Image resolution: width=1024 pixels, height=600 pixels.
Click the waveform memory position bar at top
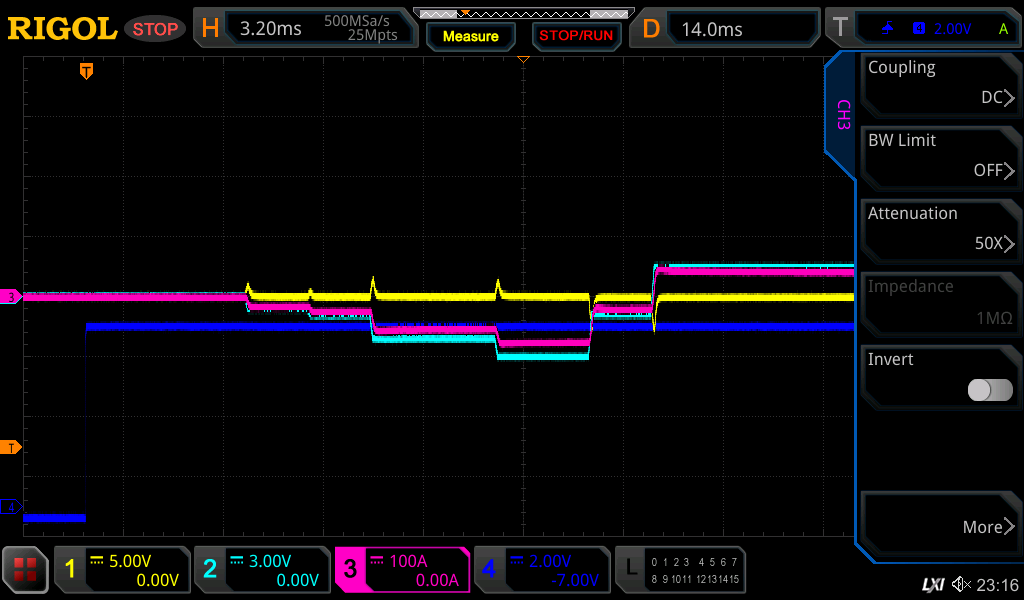[x=522, y=13]
